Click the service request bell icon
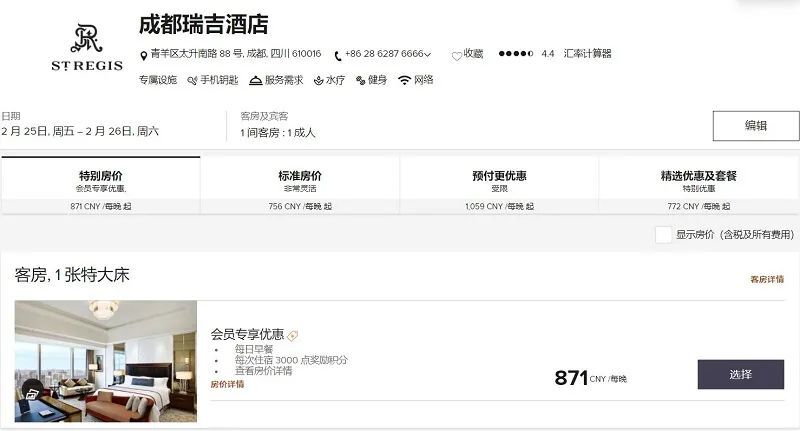Image resolution: width=800 pixels, height=431 pixels. tap(256, 80)
